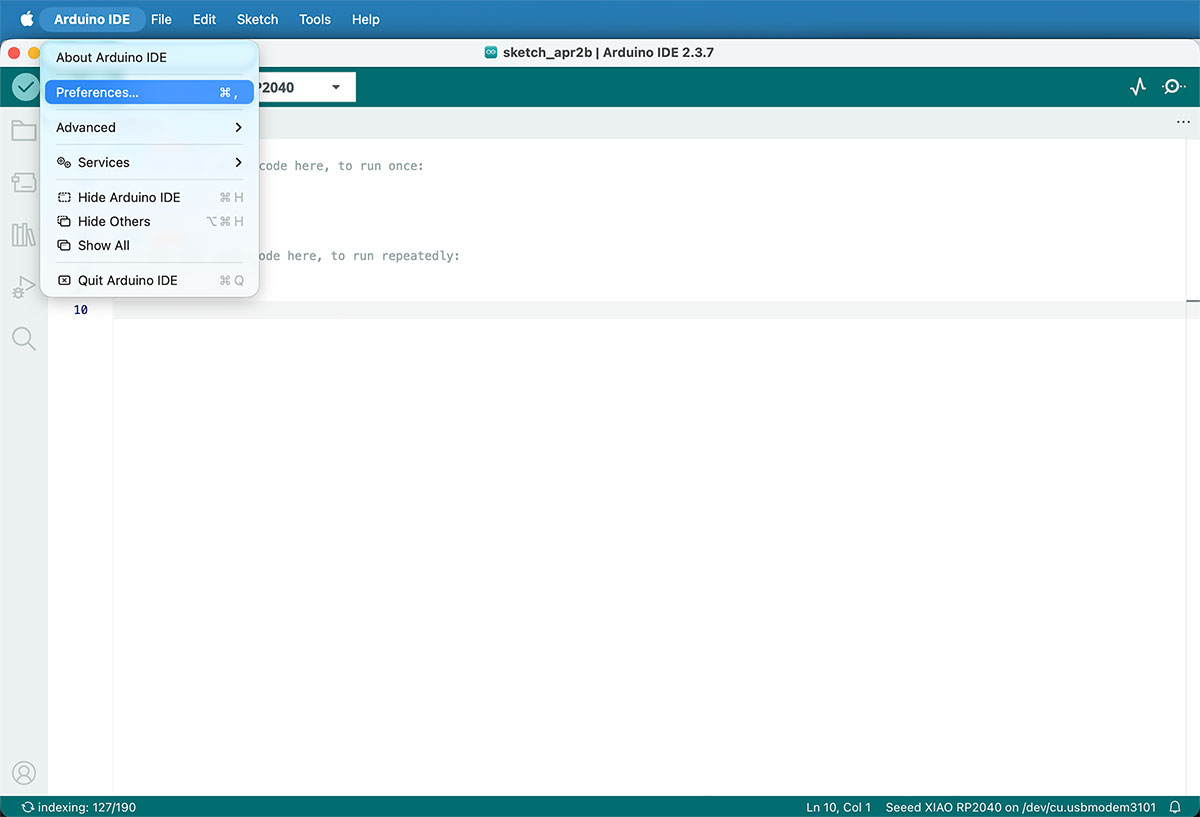Click Seeed XIAO RP2040 board status text
Viewport: 1200px width, 817px height.
pyautogui.click(x=1021, y=807)
